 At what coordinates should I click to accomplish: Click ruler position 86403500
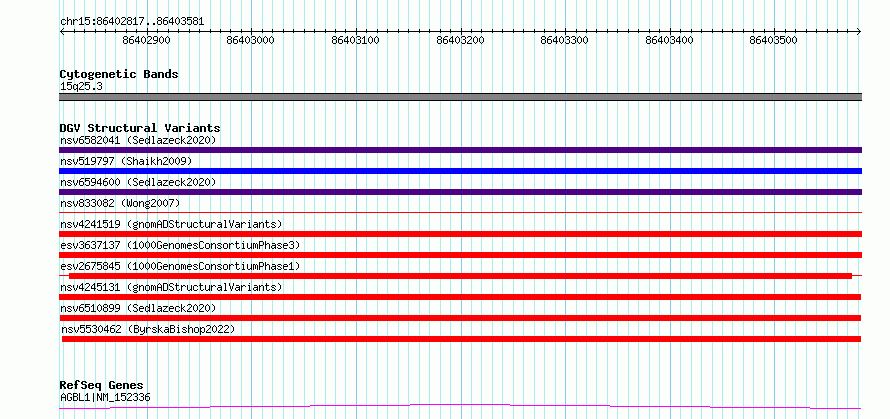(x=774, y=40)
